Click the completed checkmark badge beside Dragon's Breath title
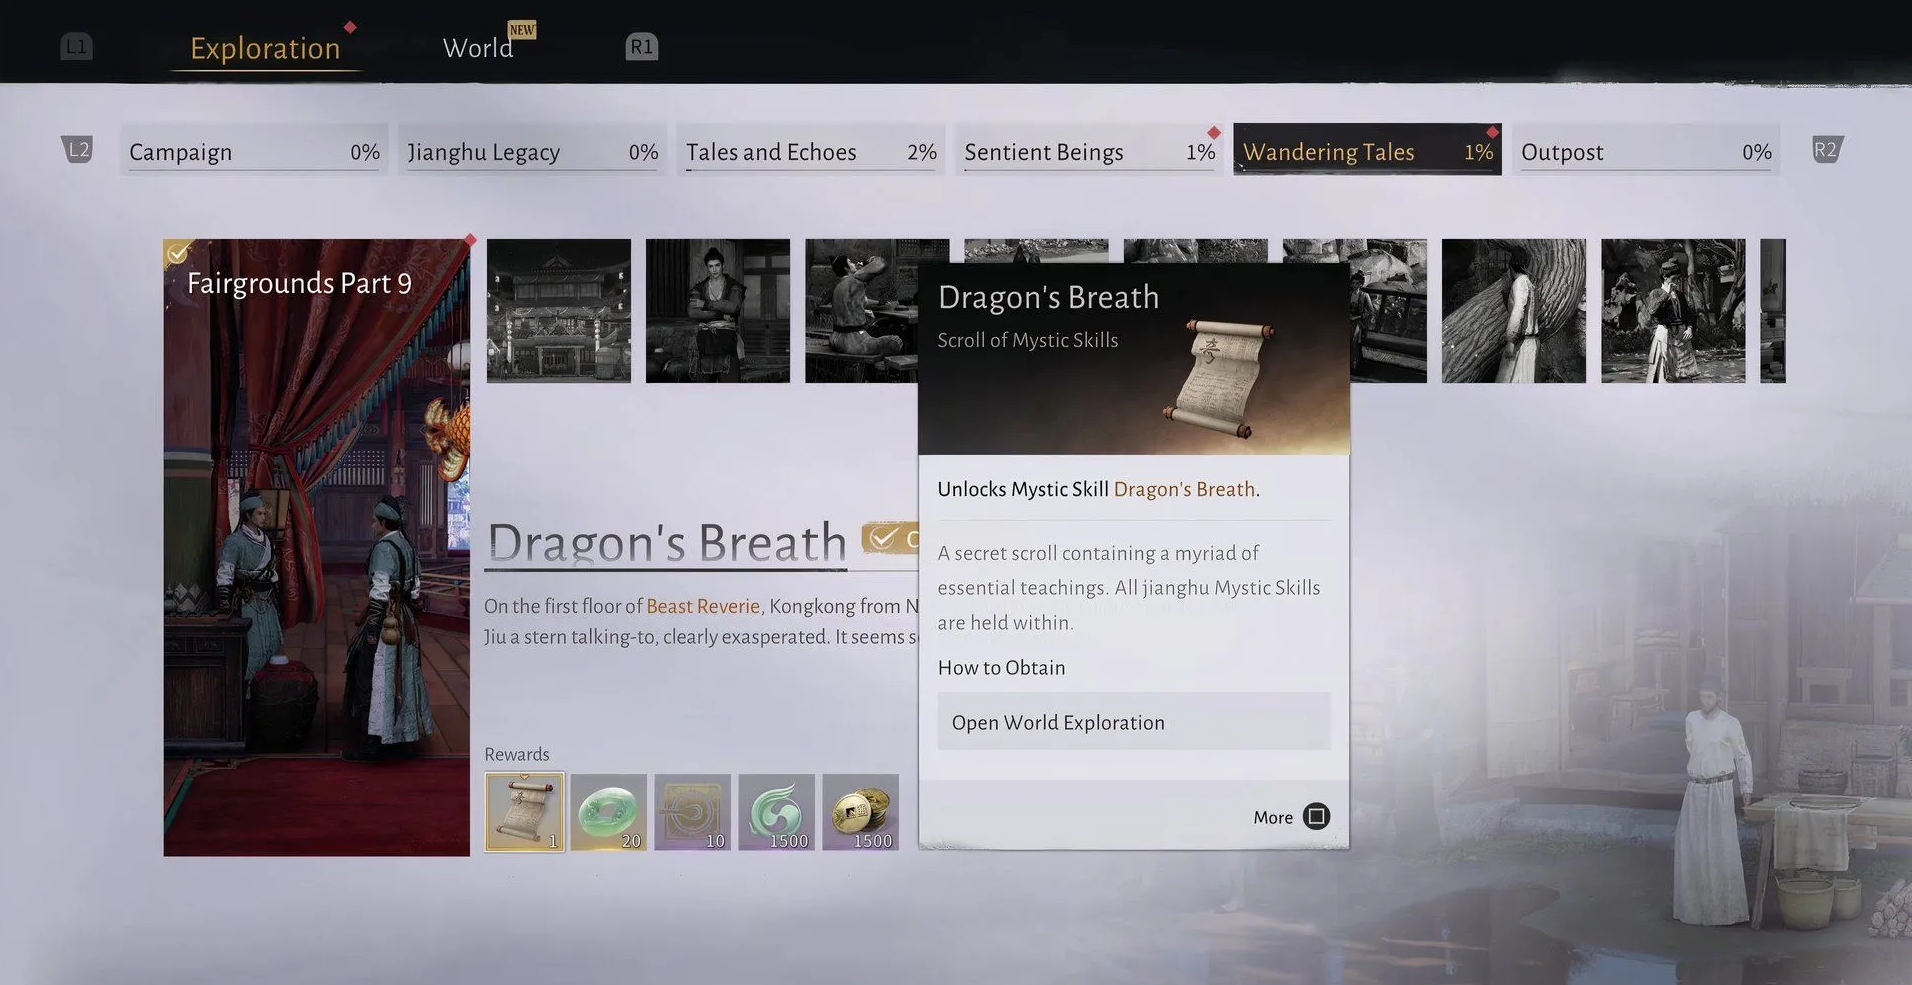Image resolution: width=1912 pixels, height=985 pixels. pyautogui.click(x=883, y=539)
